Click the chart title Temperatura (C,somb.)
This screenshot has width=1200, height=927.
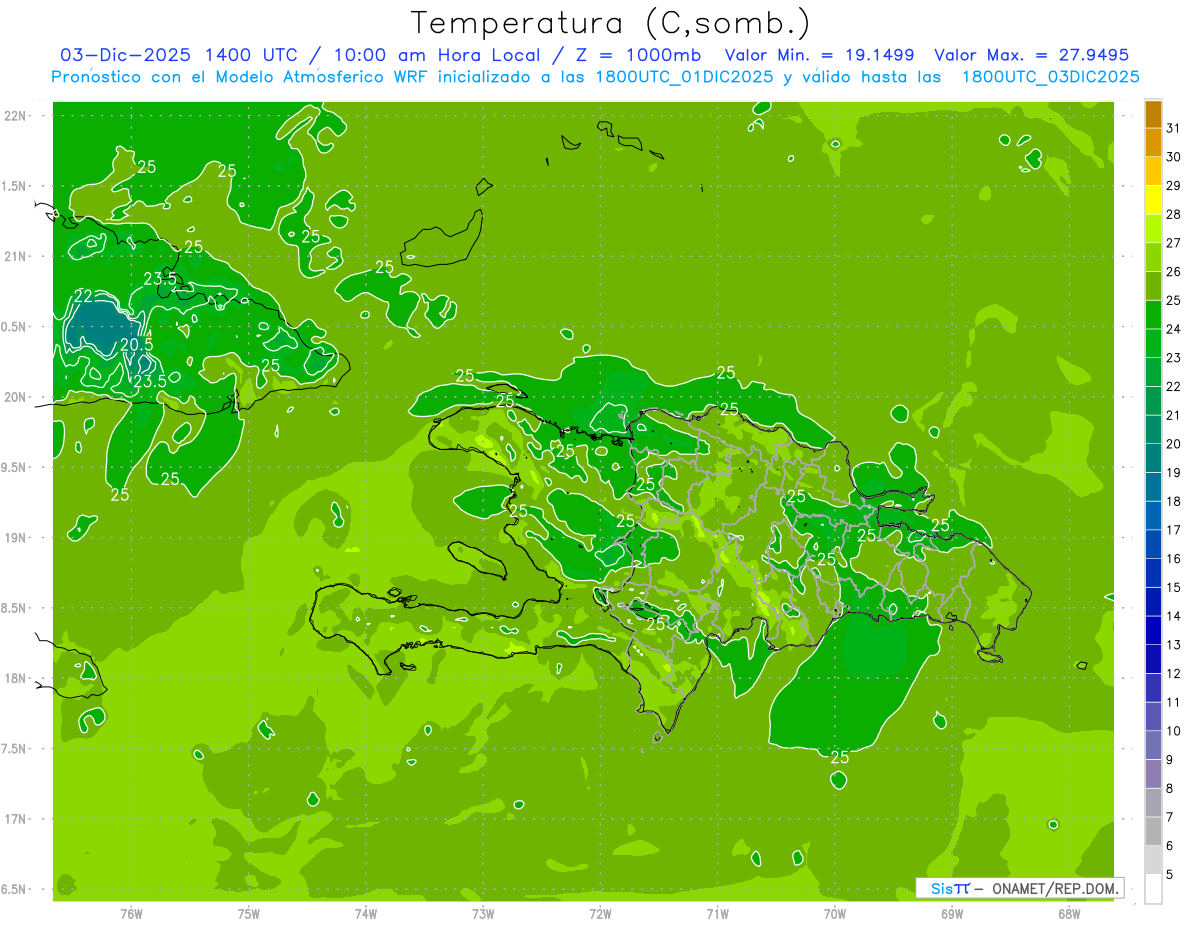(611, 23)
